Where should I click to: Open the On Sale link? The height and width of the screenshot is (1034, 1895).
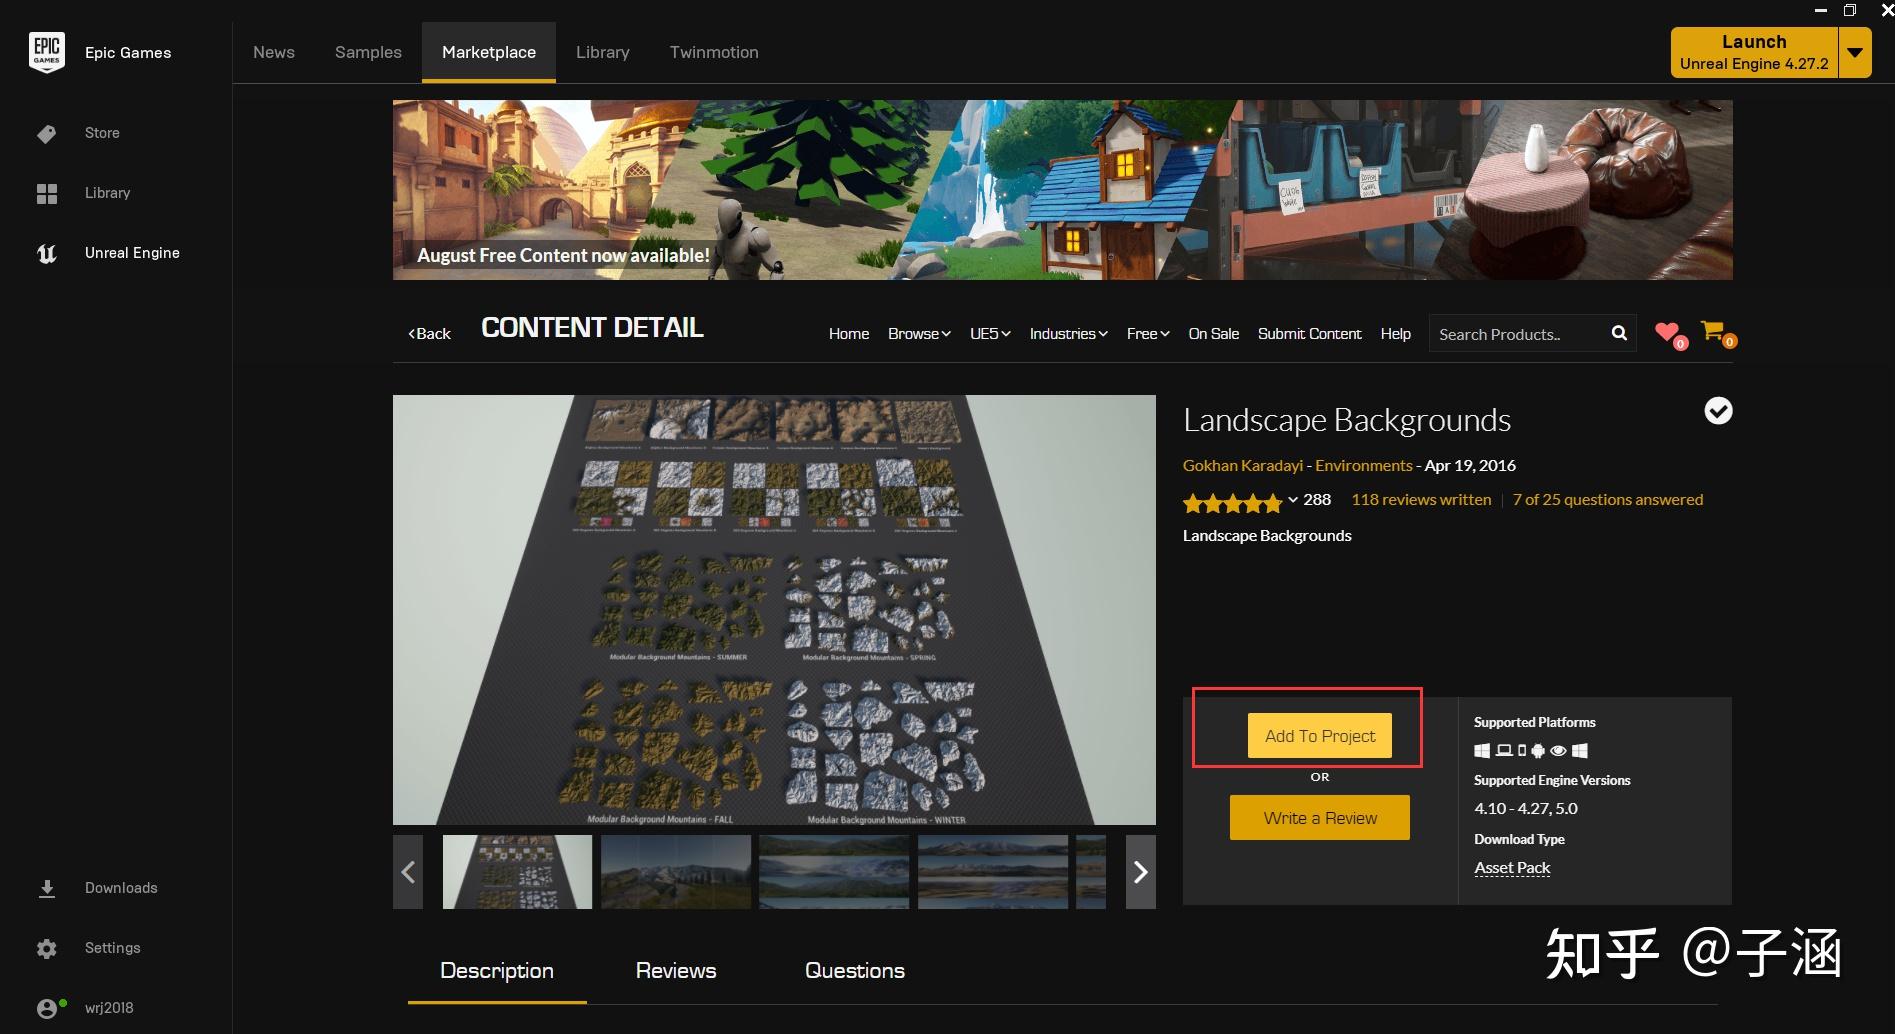1213,334
